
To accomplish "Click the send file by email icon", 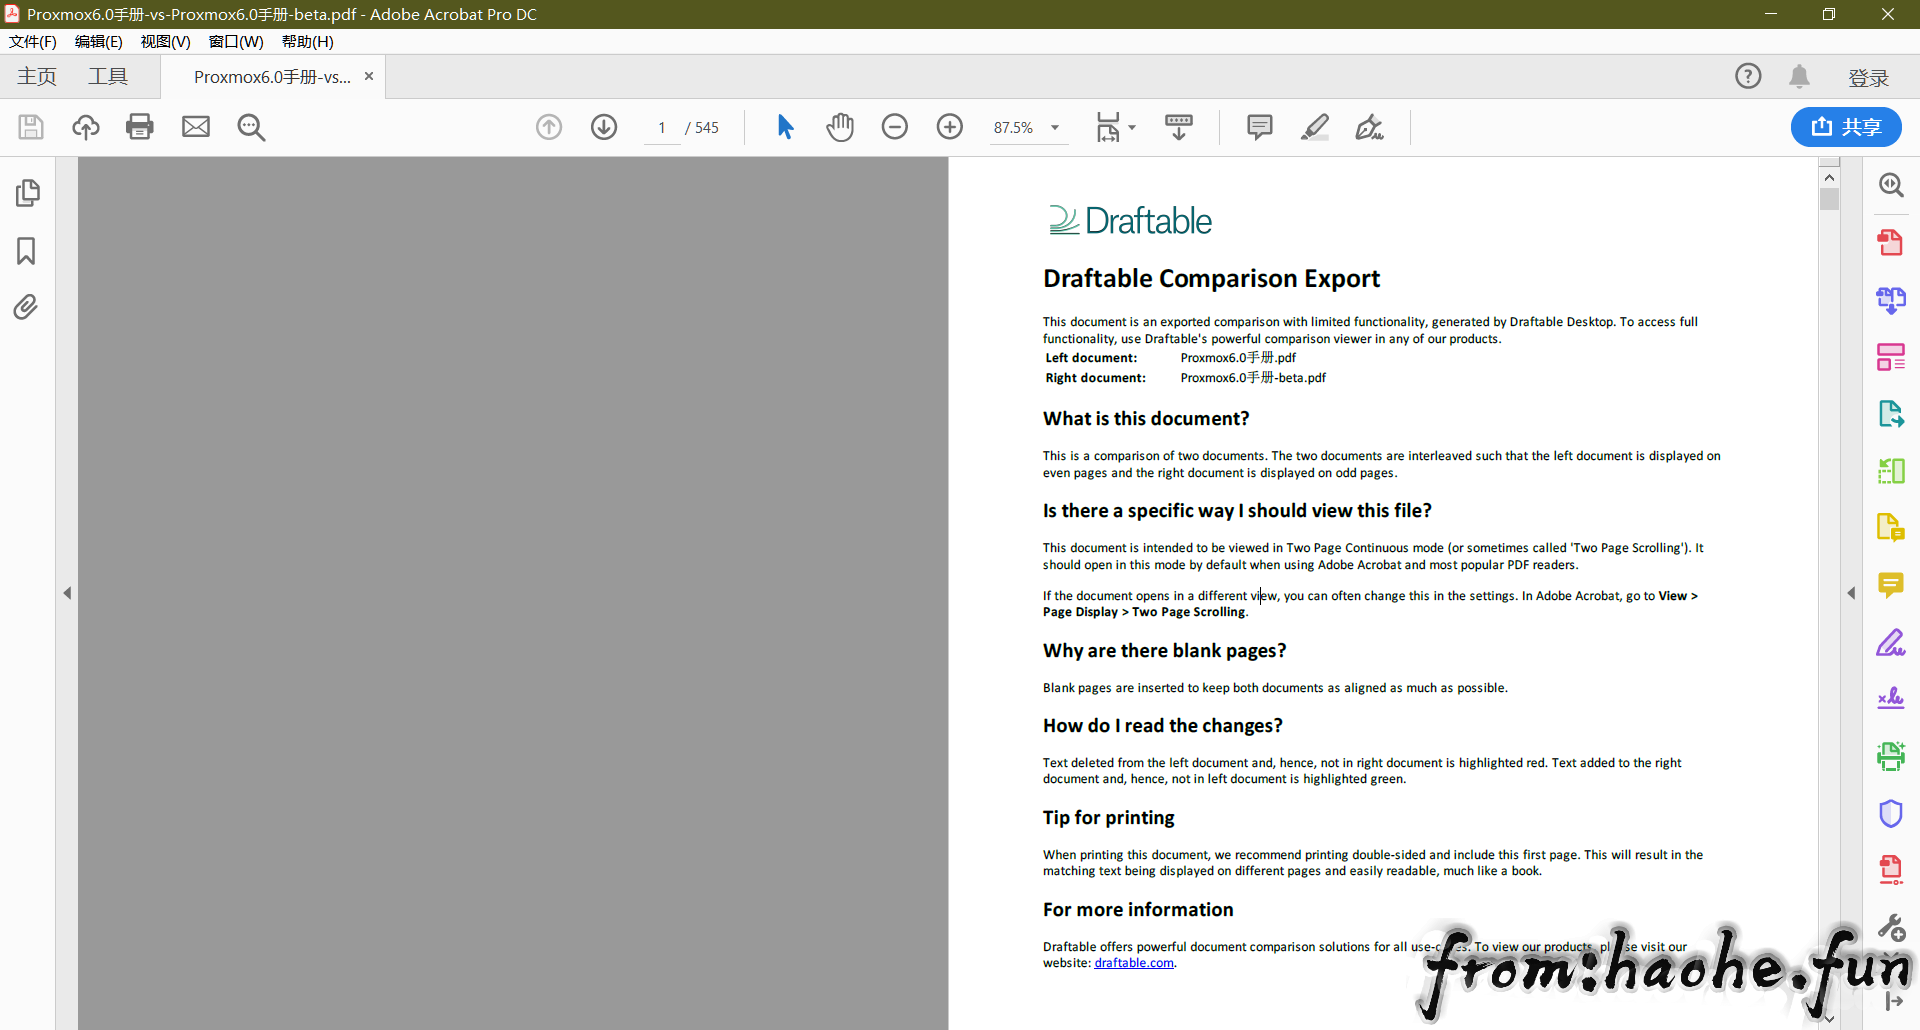I will point(196,127).
